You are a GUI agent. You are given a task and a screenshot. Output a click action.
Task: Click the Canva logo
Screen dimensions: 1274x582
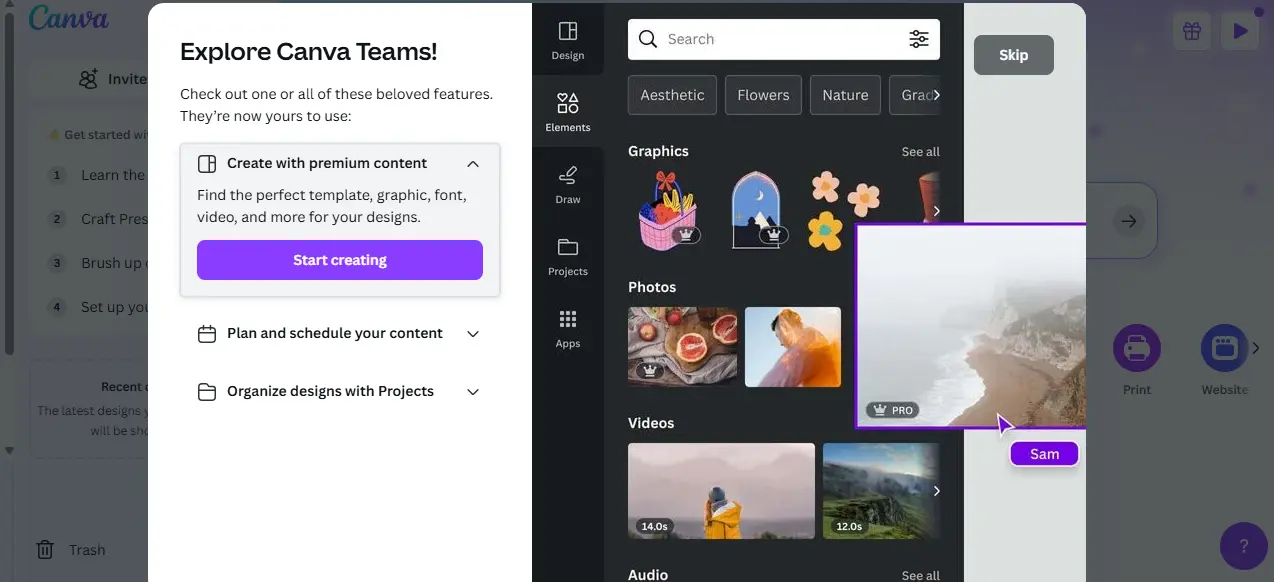coord(68,18)
